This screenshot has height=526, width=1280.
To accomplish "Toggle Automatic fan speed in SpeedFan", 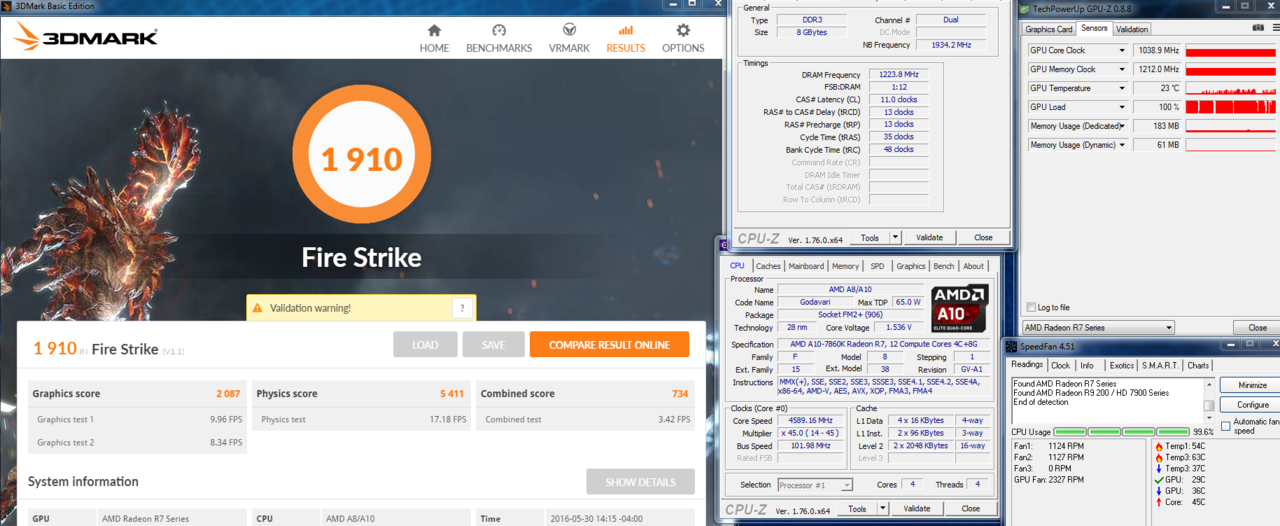I will coord(1226,427).
